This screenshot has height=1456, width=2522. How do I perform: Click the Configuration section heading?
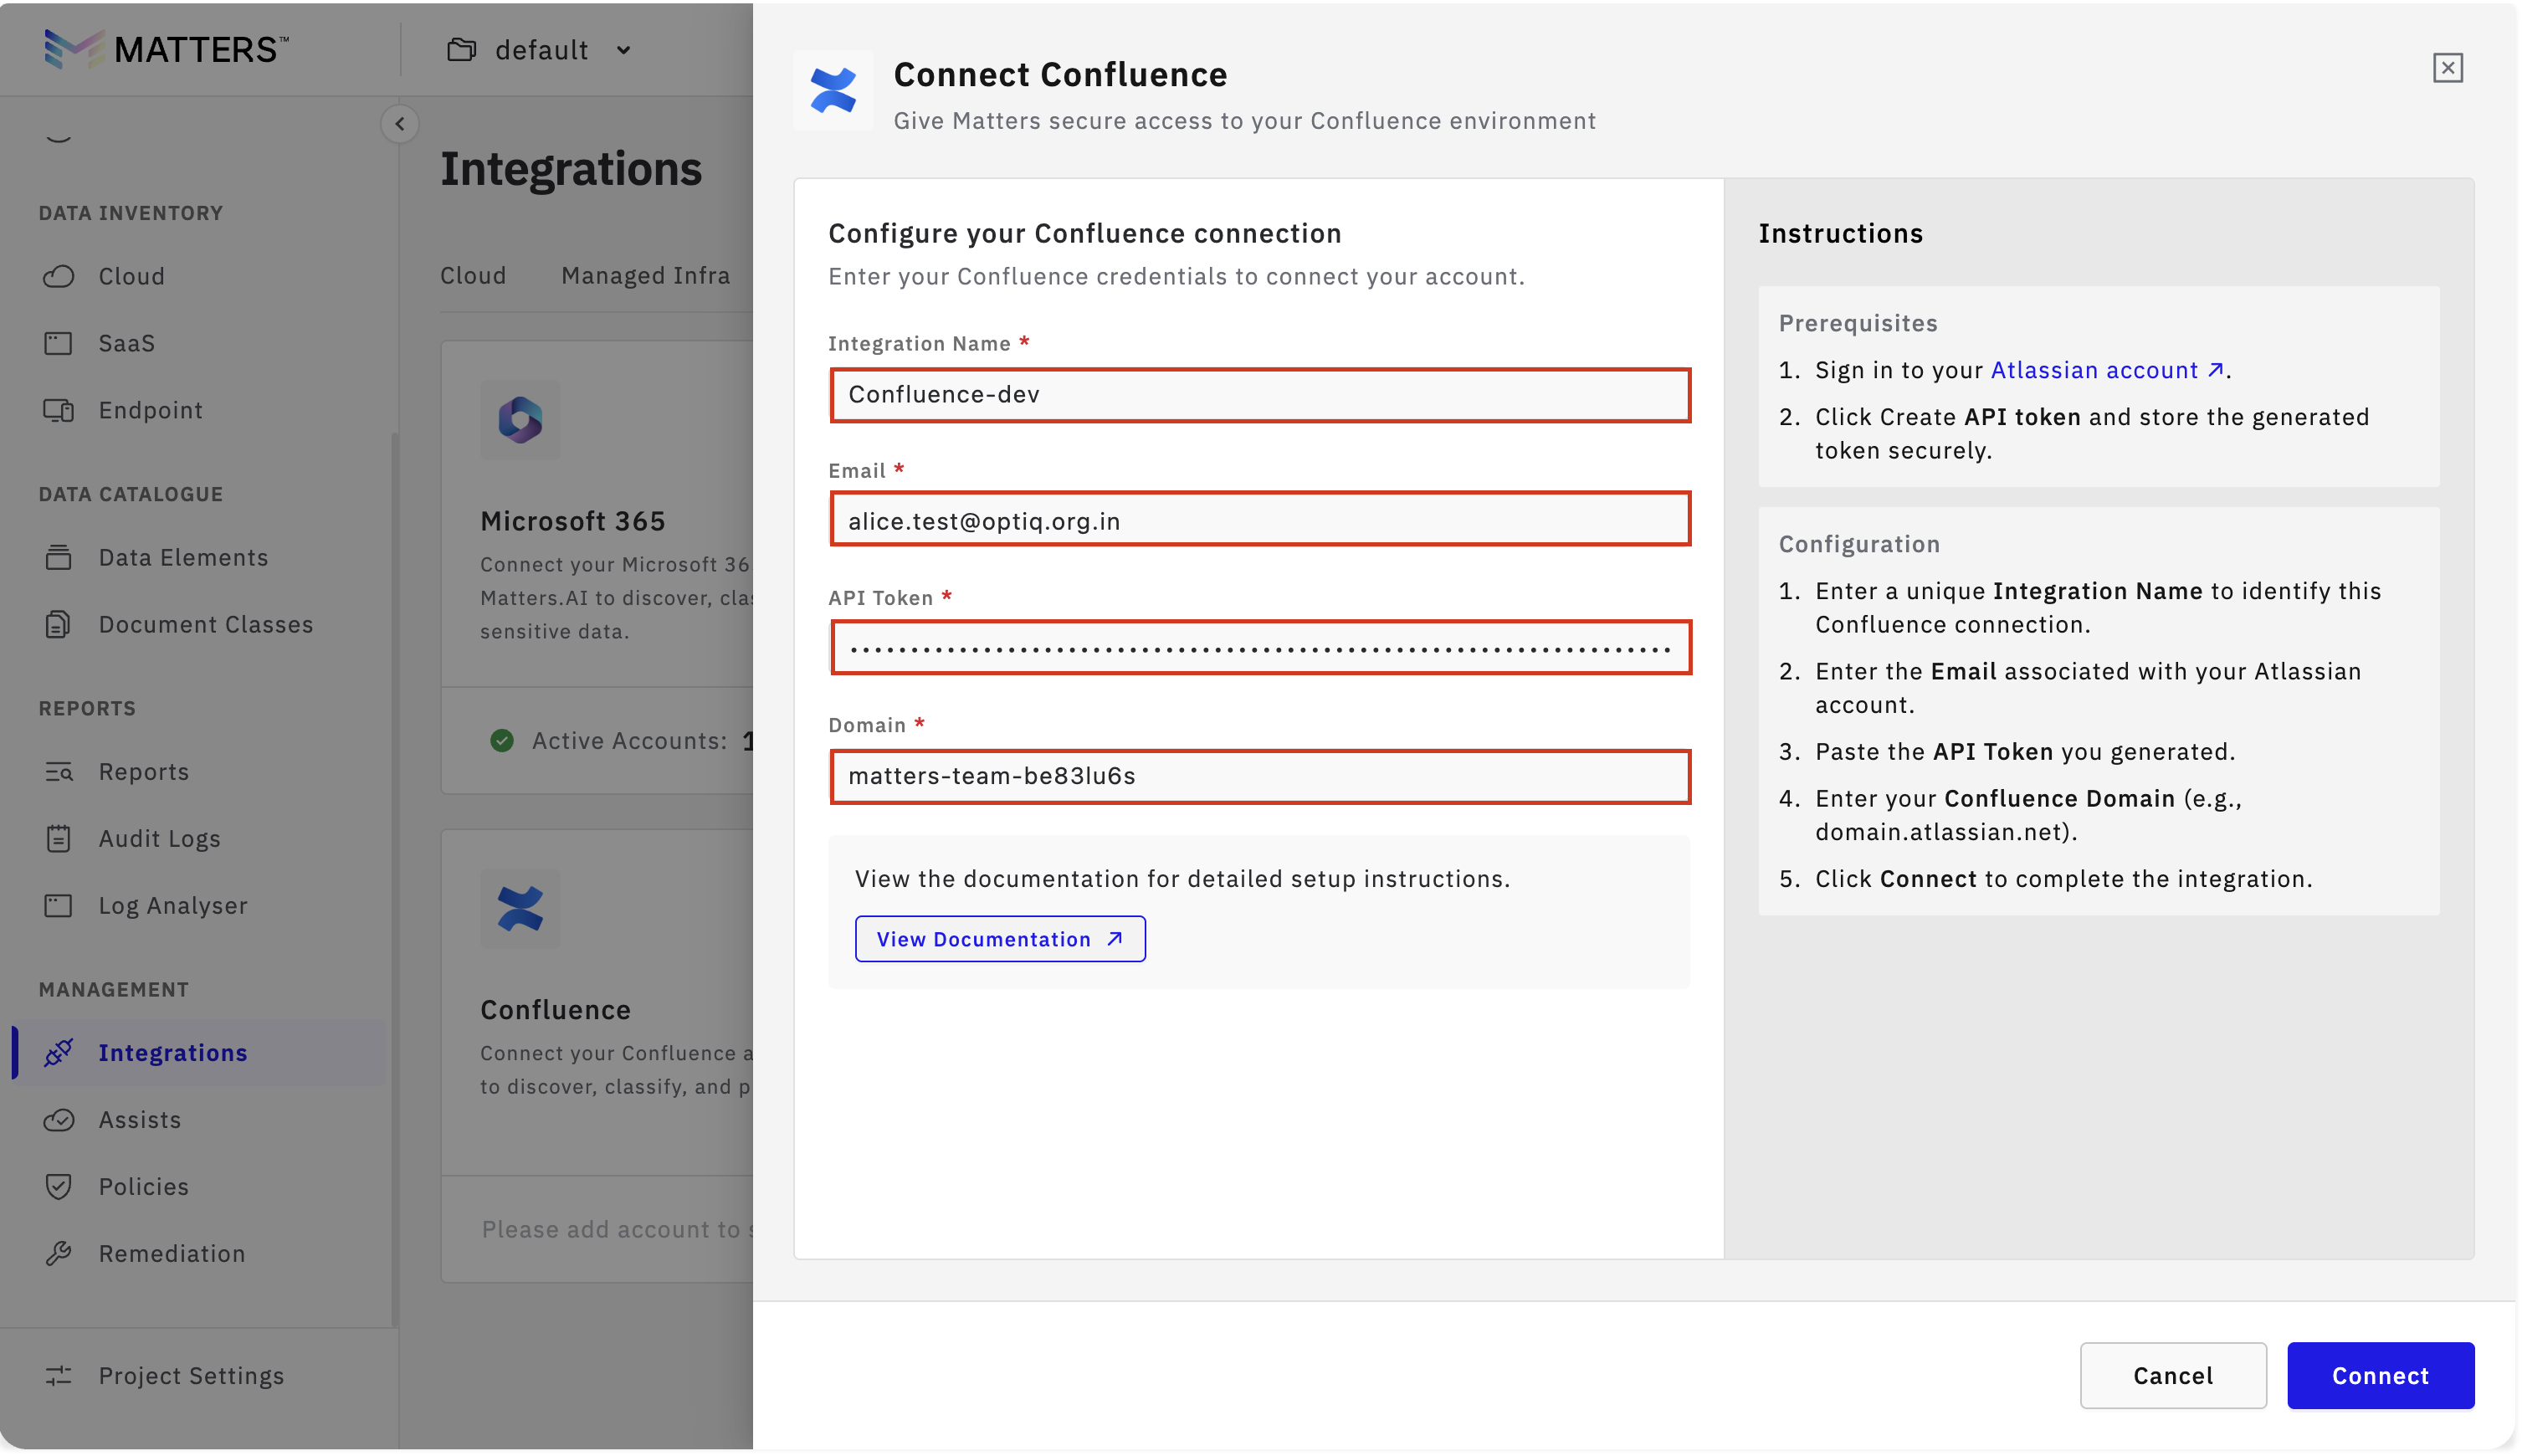(x=1858, y=544)
